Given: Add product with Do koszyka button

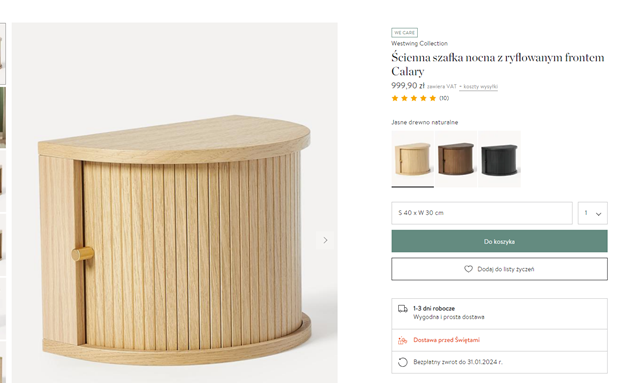Looking at the screenshot, I should pos(499,241).
